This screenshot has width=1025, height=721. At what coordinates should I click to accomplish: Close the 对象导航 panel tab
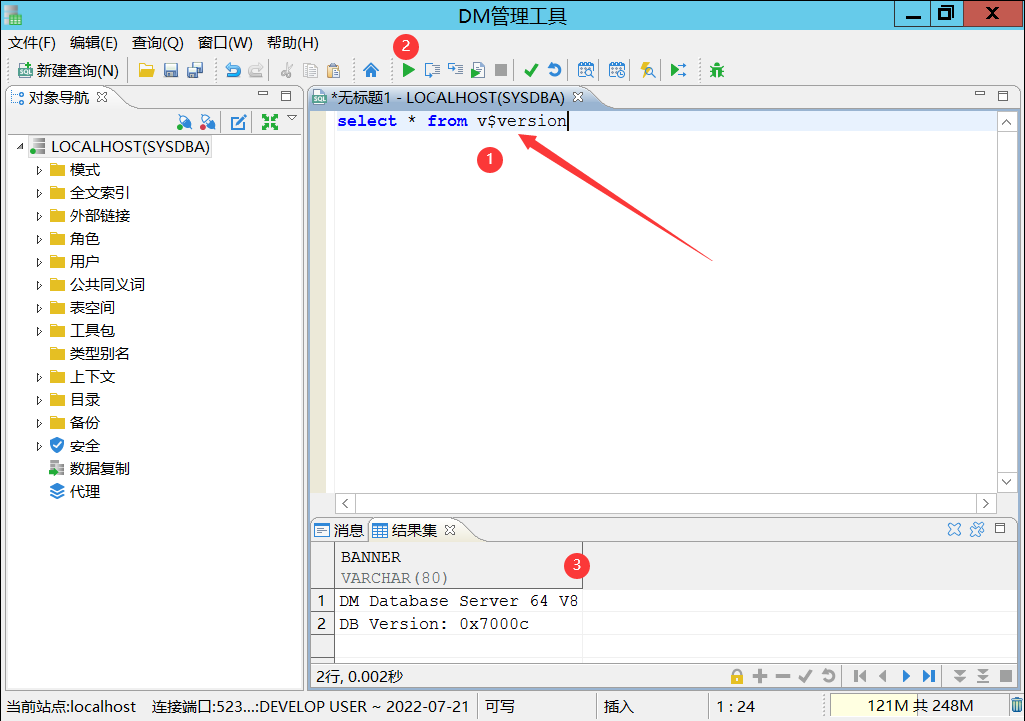(102, 97)
